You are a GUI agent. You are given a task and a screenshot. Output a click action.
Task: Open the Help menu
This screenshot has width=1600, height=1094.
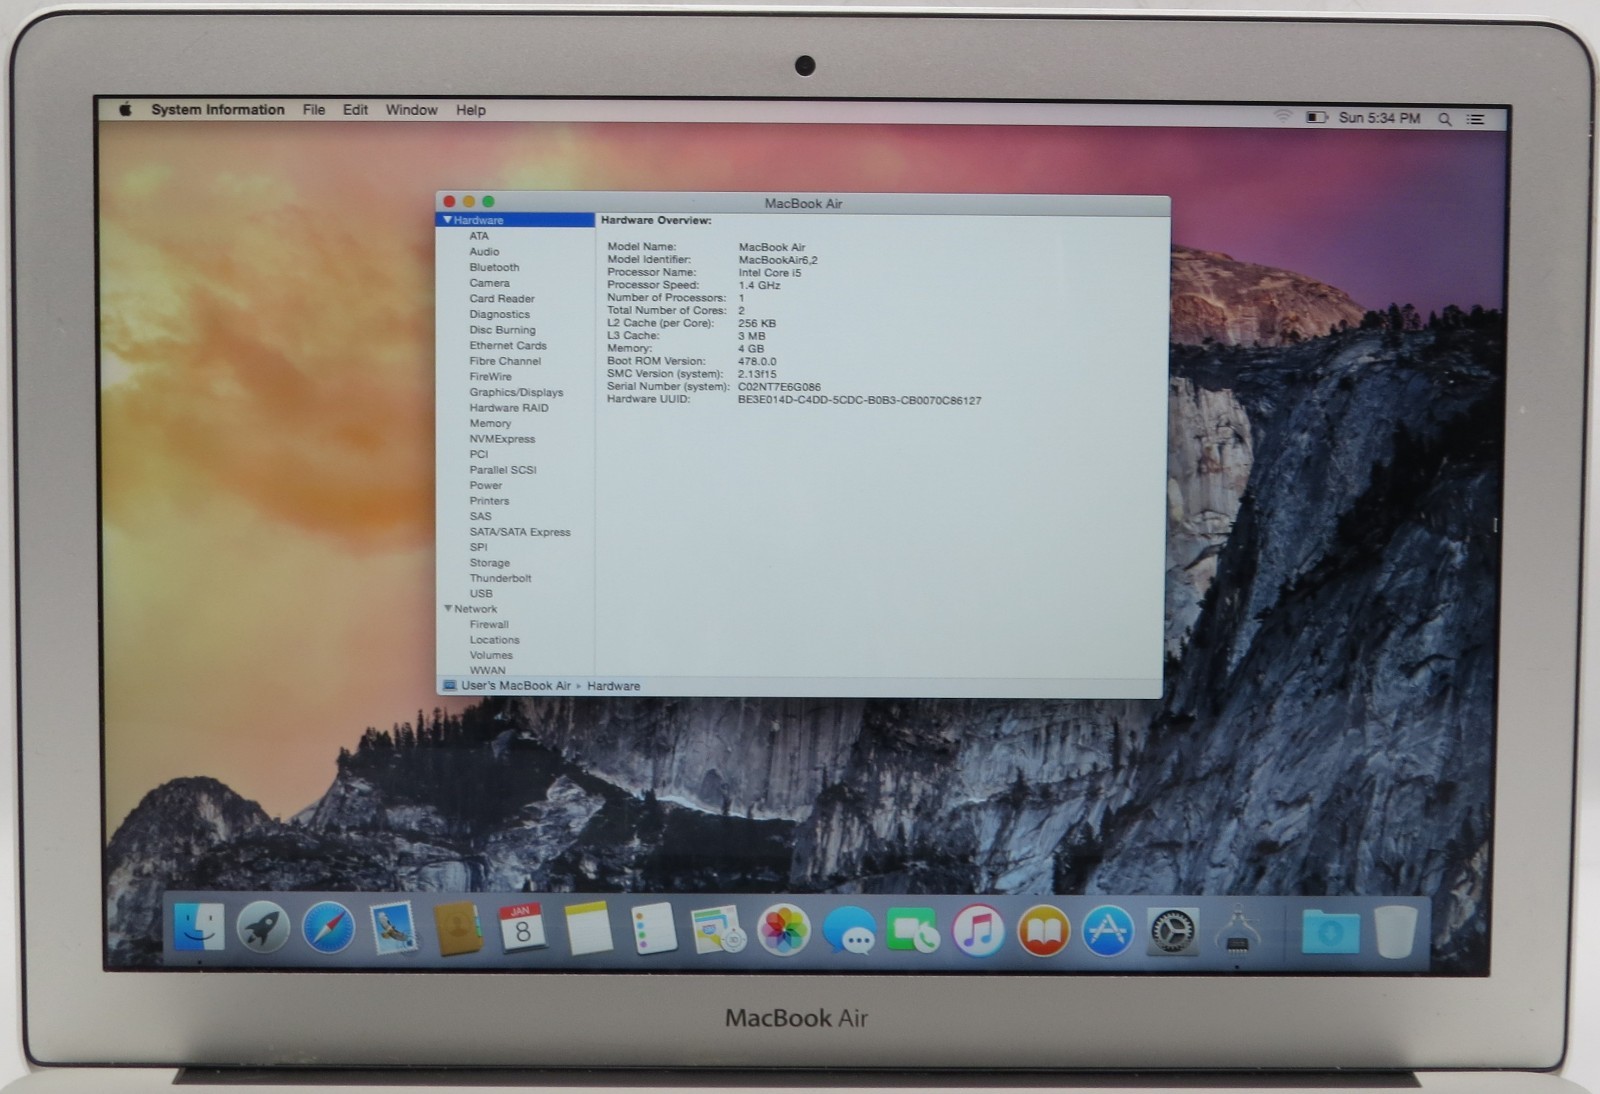point(471,110)
